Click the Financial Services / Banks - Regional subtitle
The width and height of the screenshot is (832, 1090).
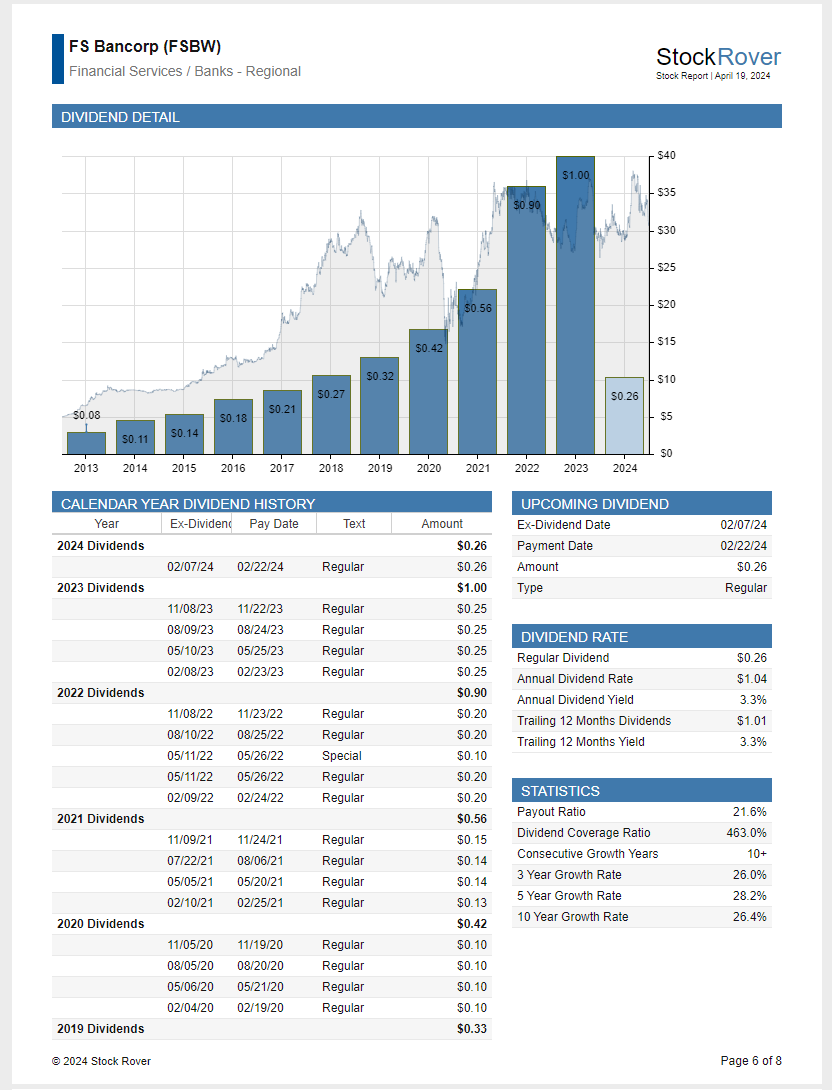click(x=185, y=71)
